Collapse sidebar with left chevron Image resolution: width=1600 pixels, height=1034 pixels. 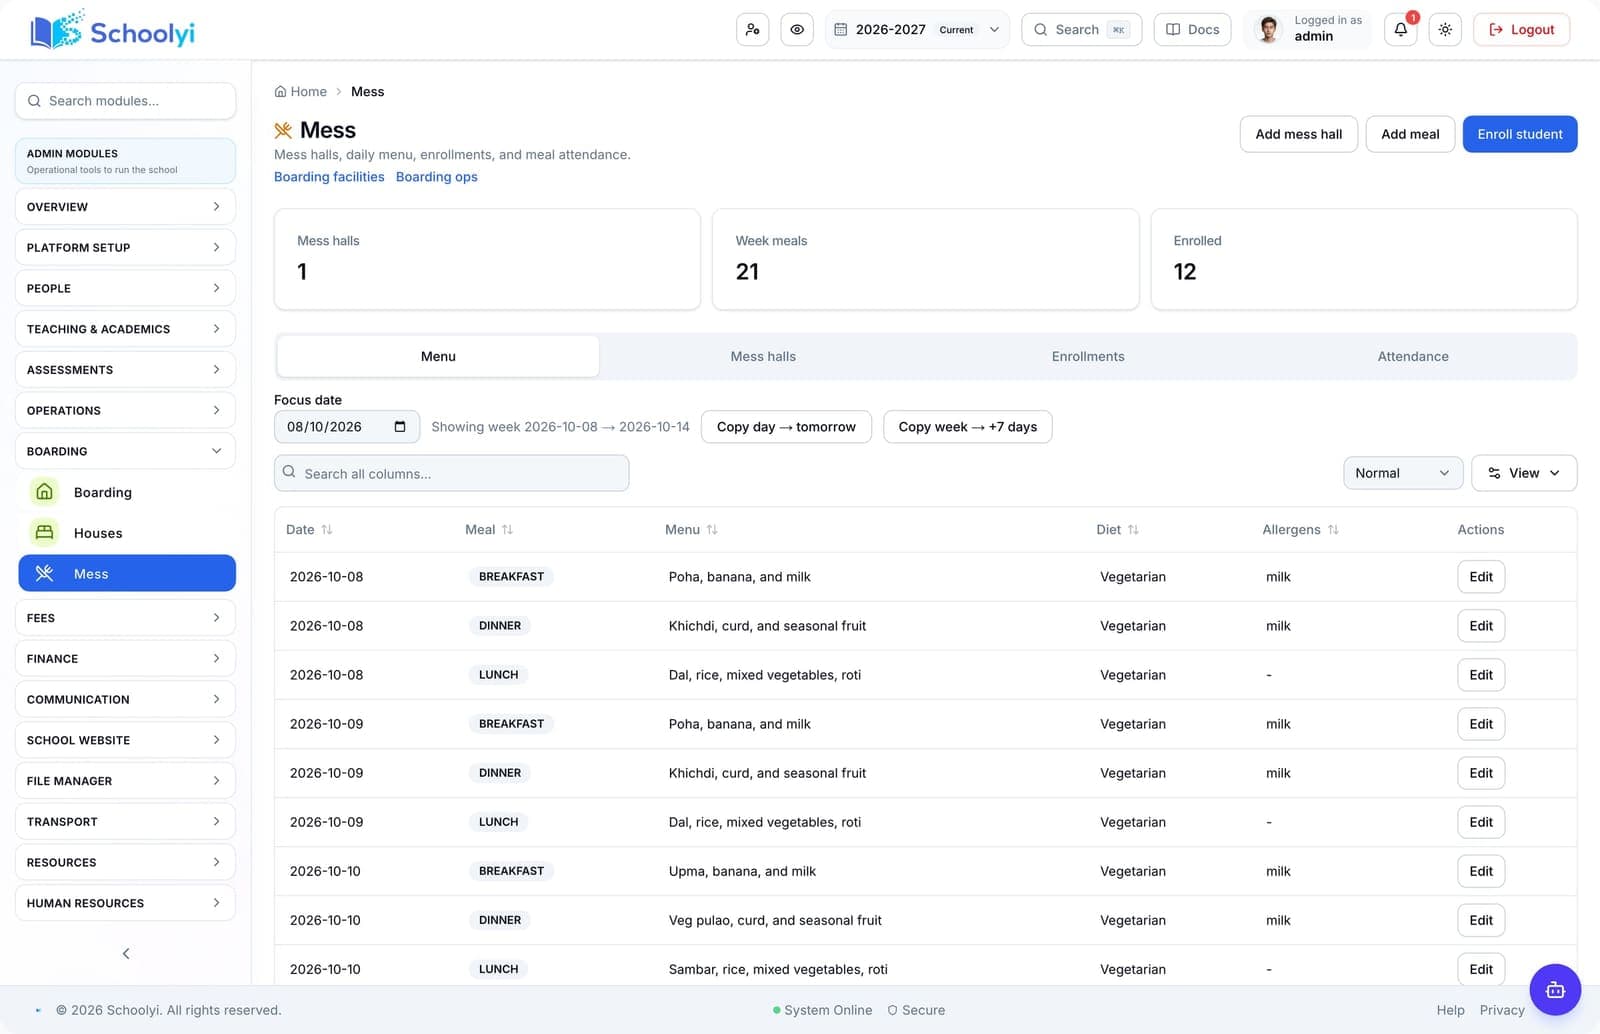point(126,953)
